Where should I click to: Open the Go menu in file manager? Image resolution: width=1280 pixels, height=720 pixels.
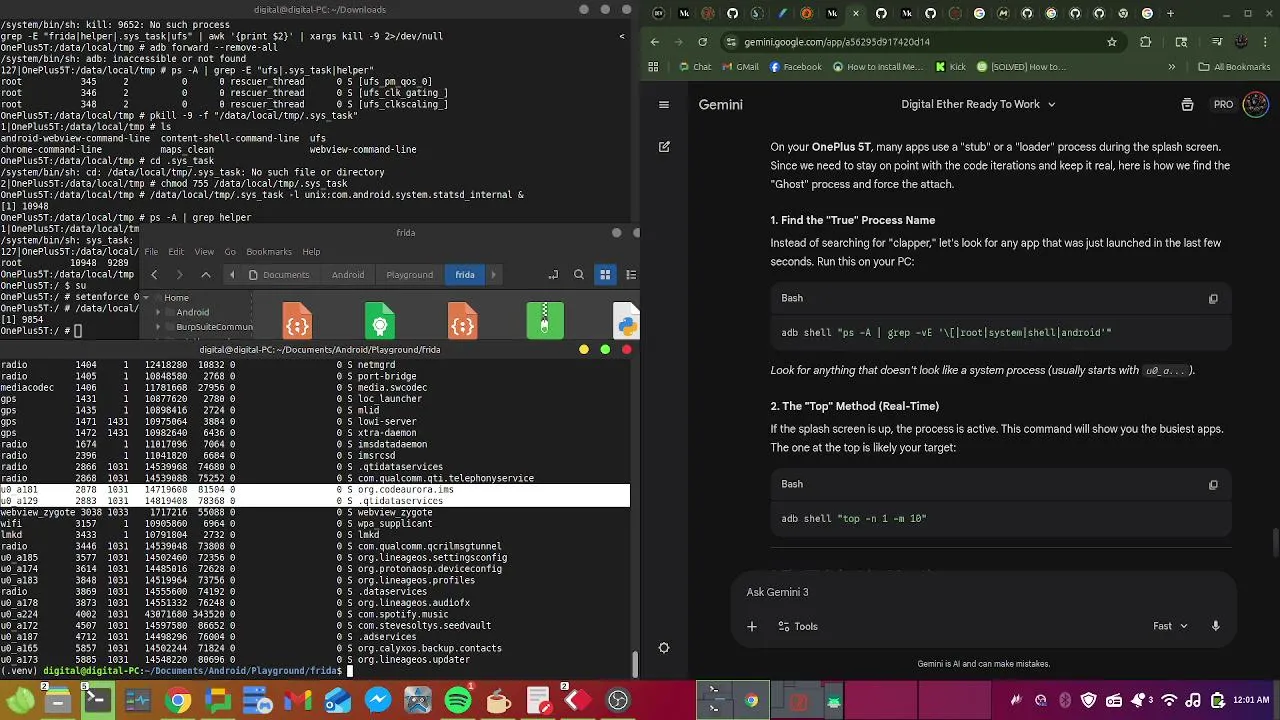click(230, 252)
